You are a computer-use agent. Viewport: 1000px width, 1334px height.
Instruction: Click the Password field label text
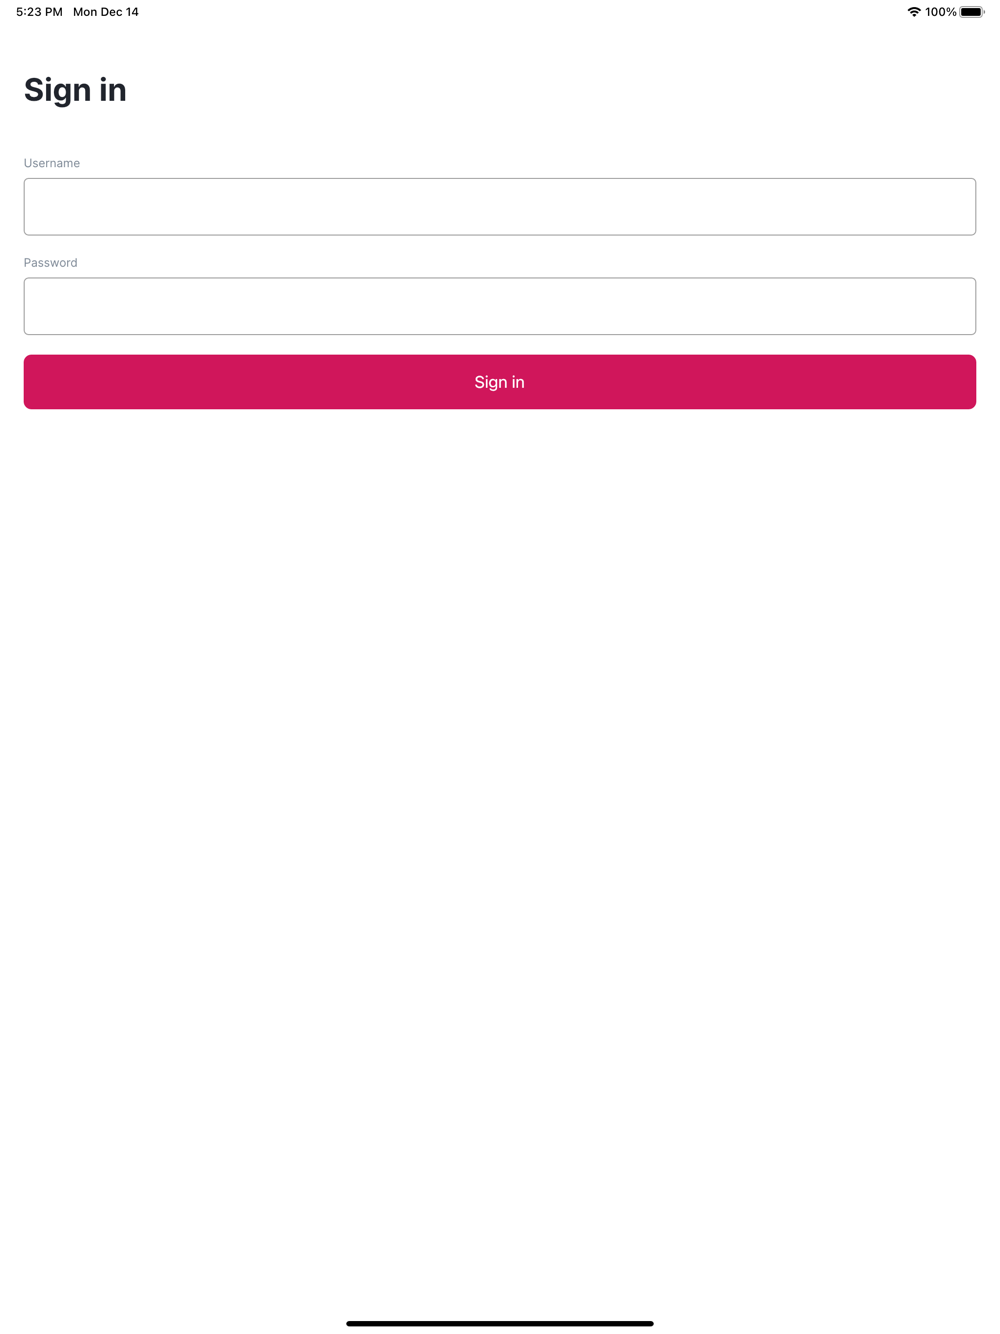[x=50, y=263]
